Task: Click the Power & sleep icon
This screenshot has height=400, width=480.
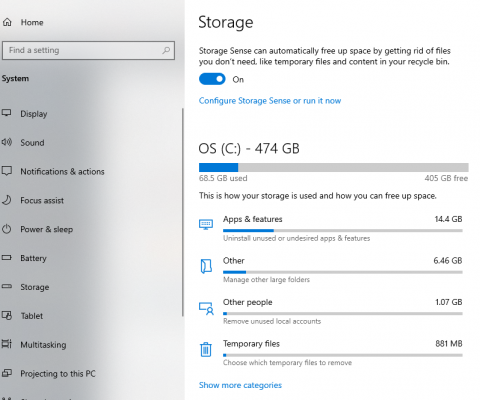Action: click(x=7, y=229)
